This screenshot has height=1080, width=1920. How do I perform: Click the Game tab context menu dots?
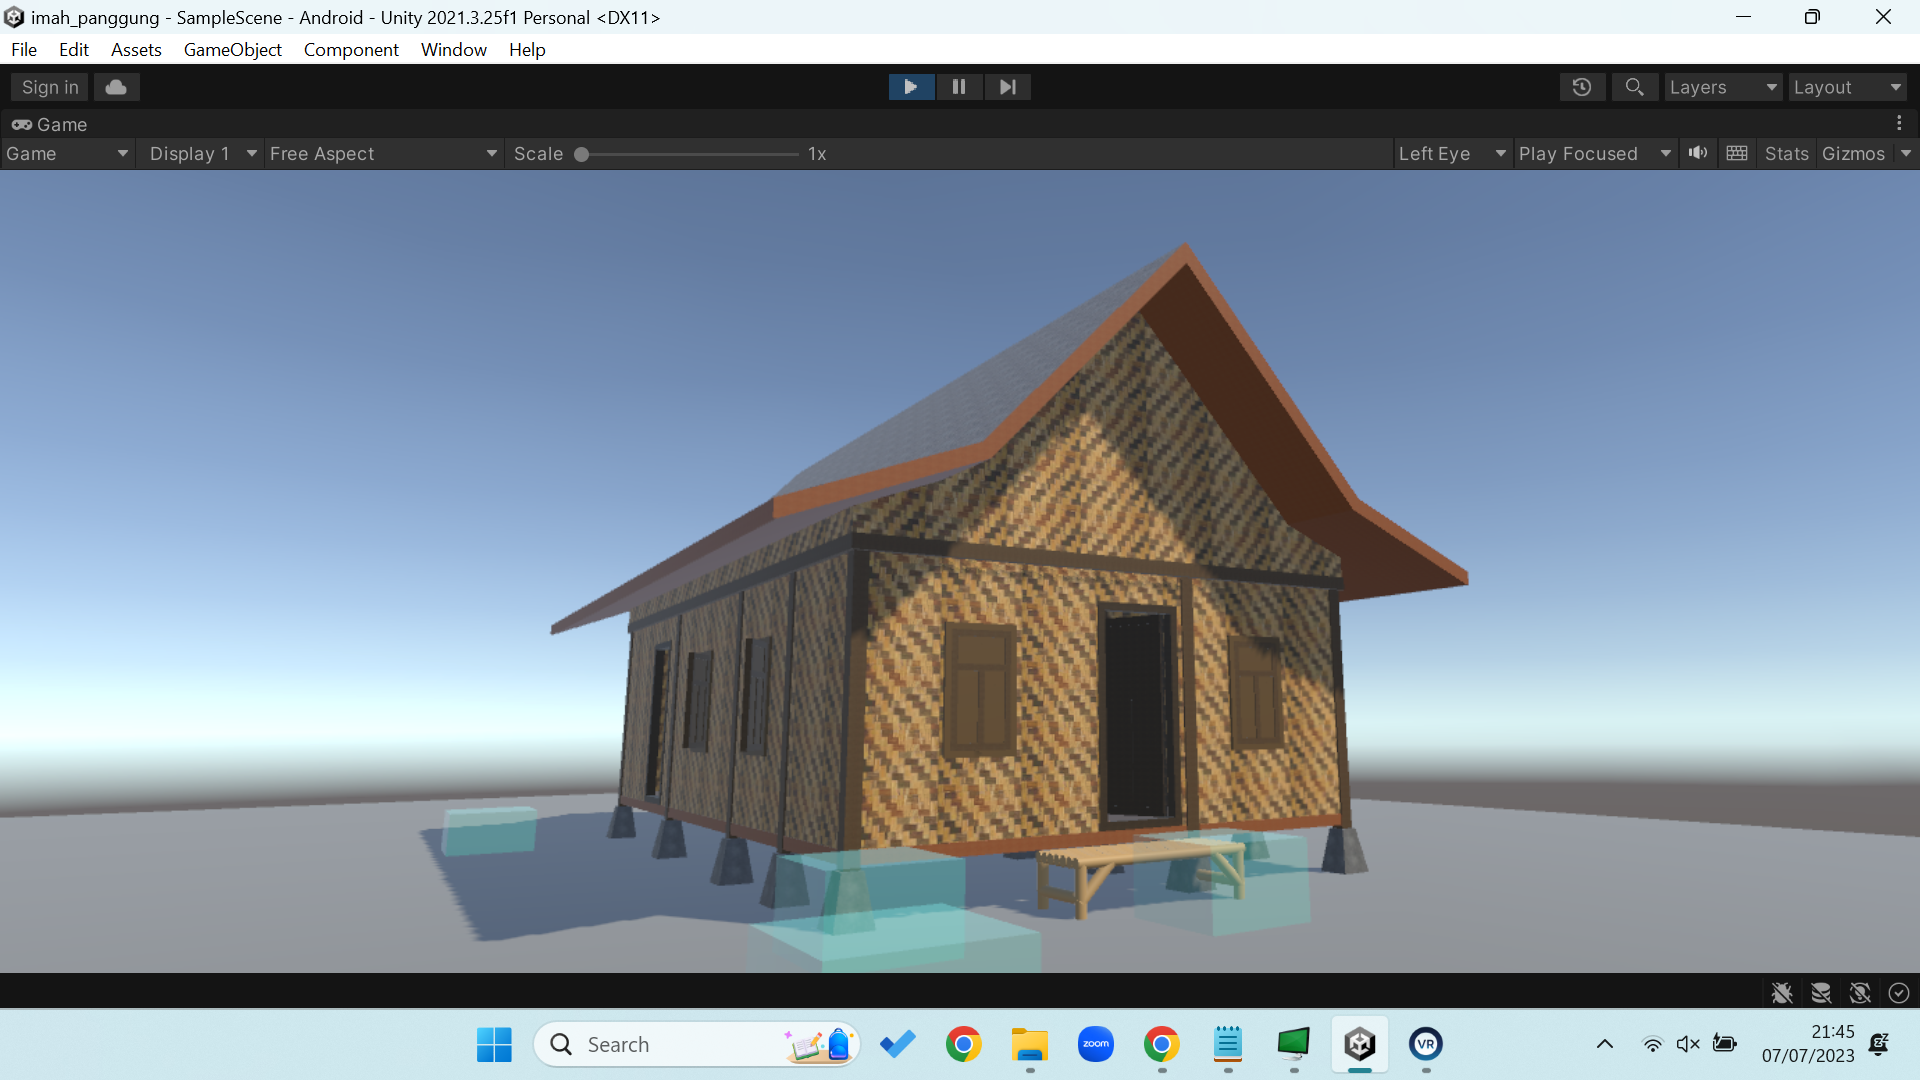click(1900, 123)
